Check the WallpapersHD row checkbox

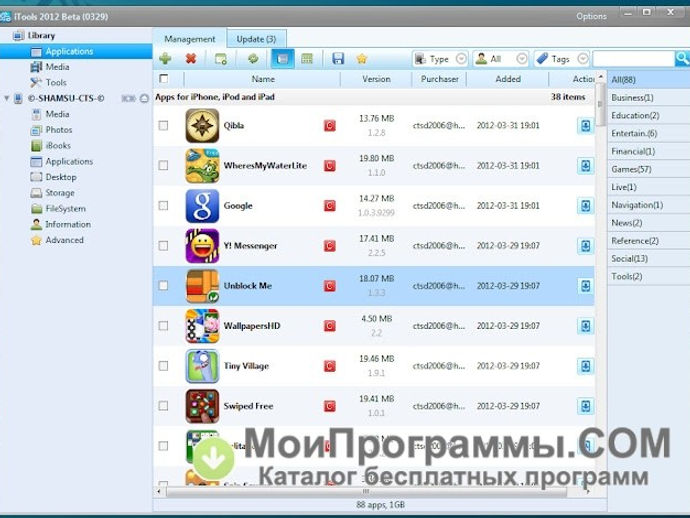point(163,326)
